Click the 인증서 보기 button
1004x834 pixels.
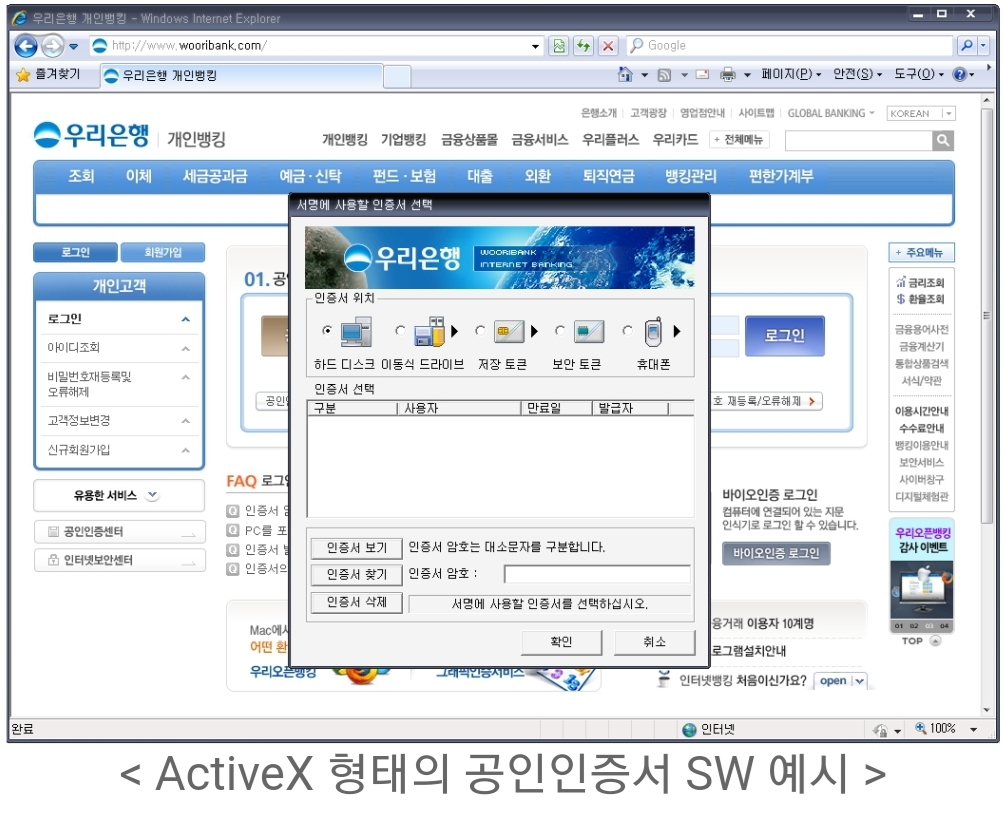click(x=357, y=548)
